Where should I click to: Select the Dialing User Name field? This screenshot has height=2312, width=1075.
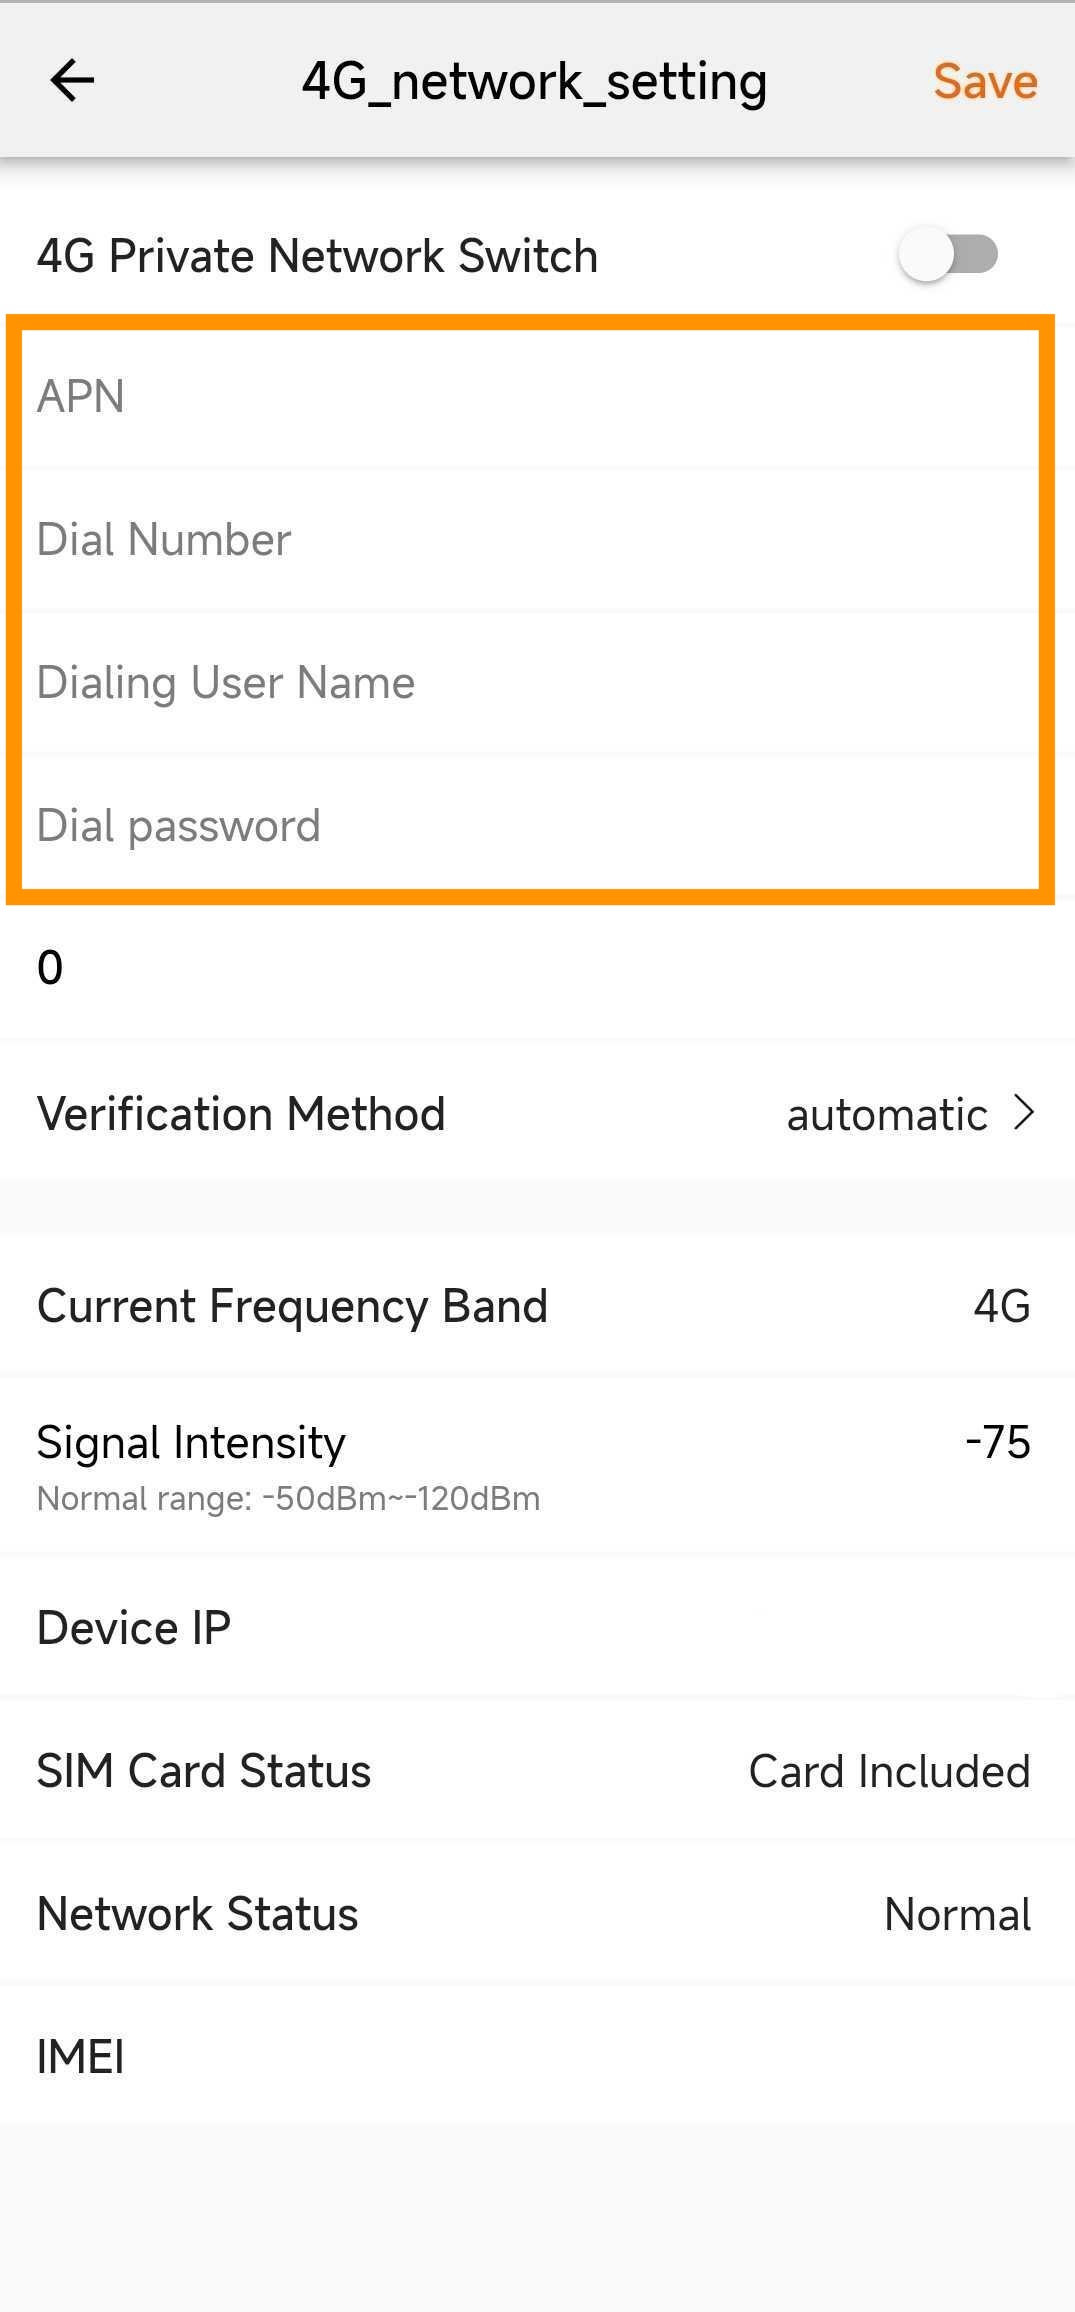tap(530, 683)
